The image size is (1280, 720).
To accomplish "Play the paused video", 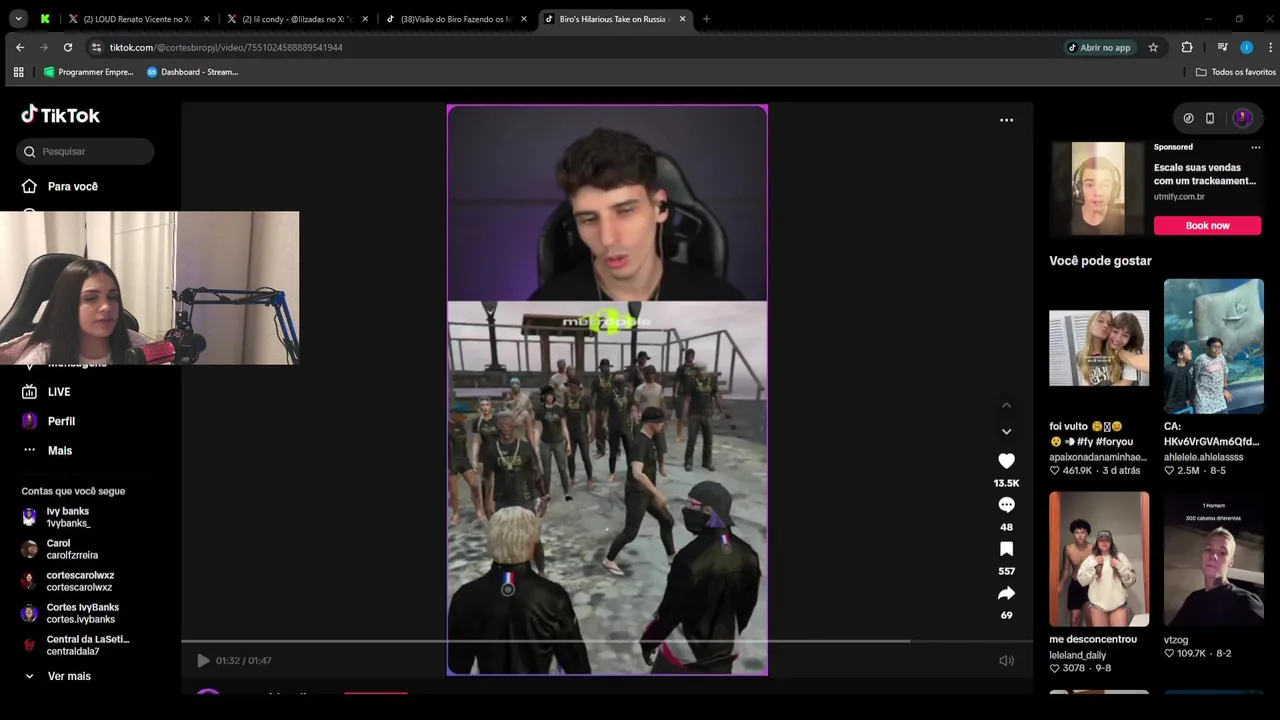I will pyautogui.click(x=203, y=660).
